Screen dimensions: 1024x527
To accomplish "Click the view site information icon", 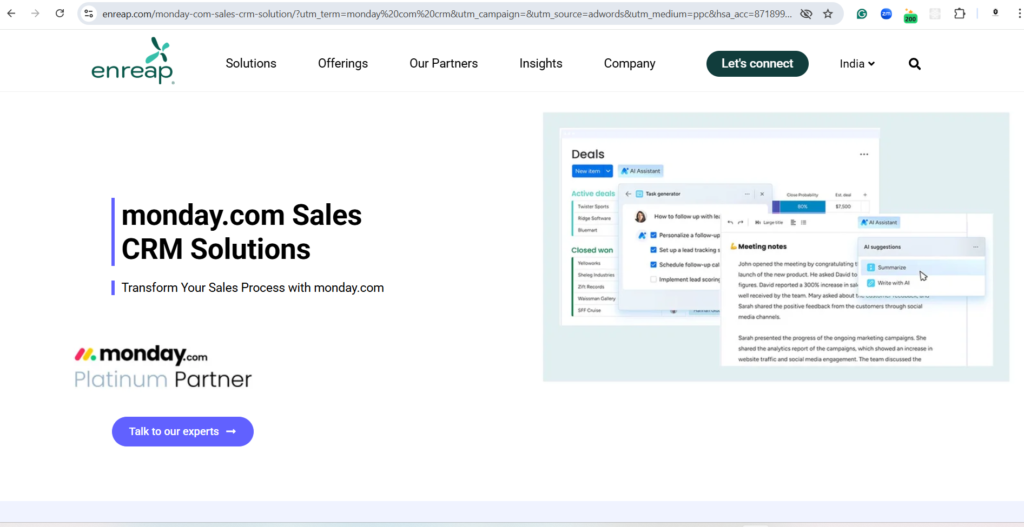I will click(89, 14).
